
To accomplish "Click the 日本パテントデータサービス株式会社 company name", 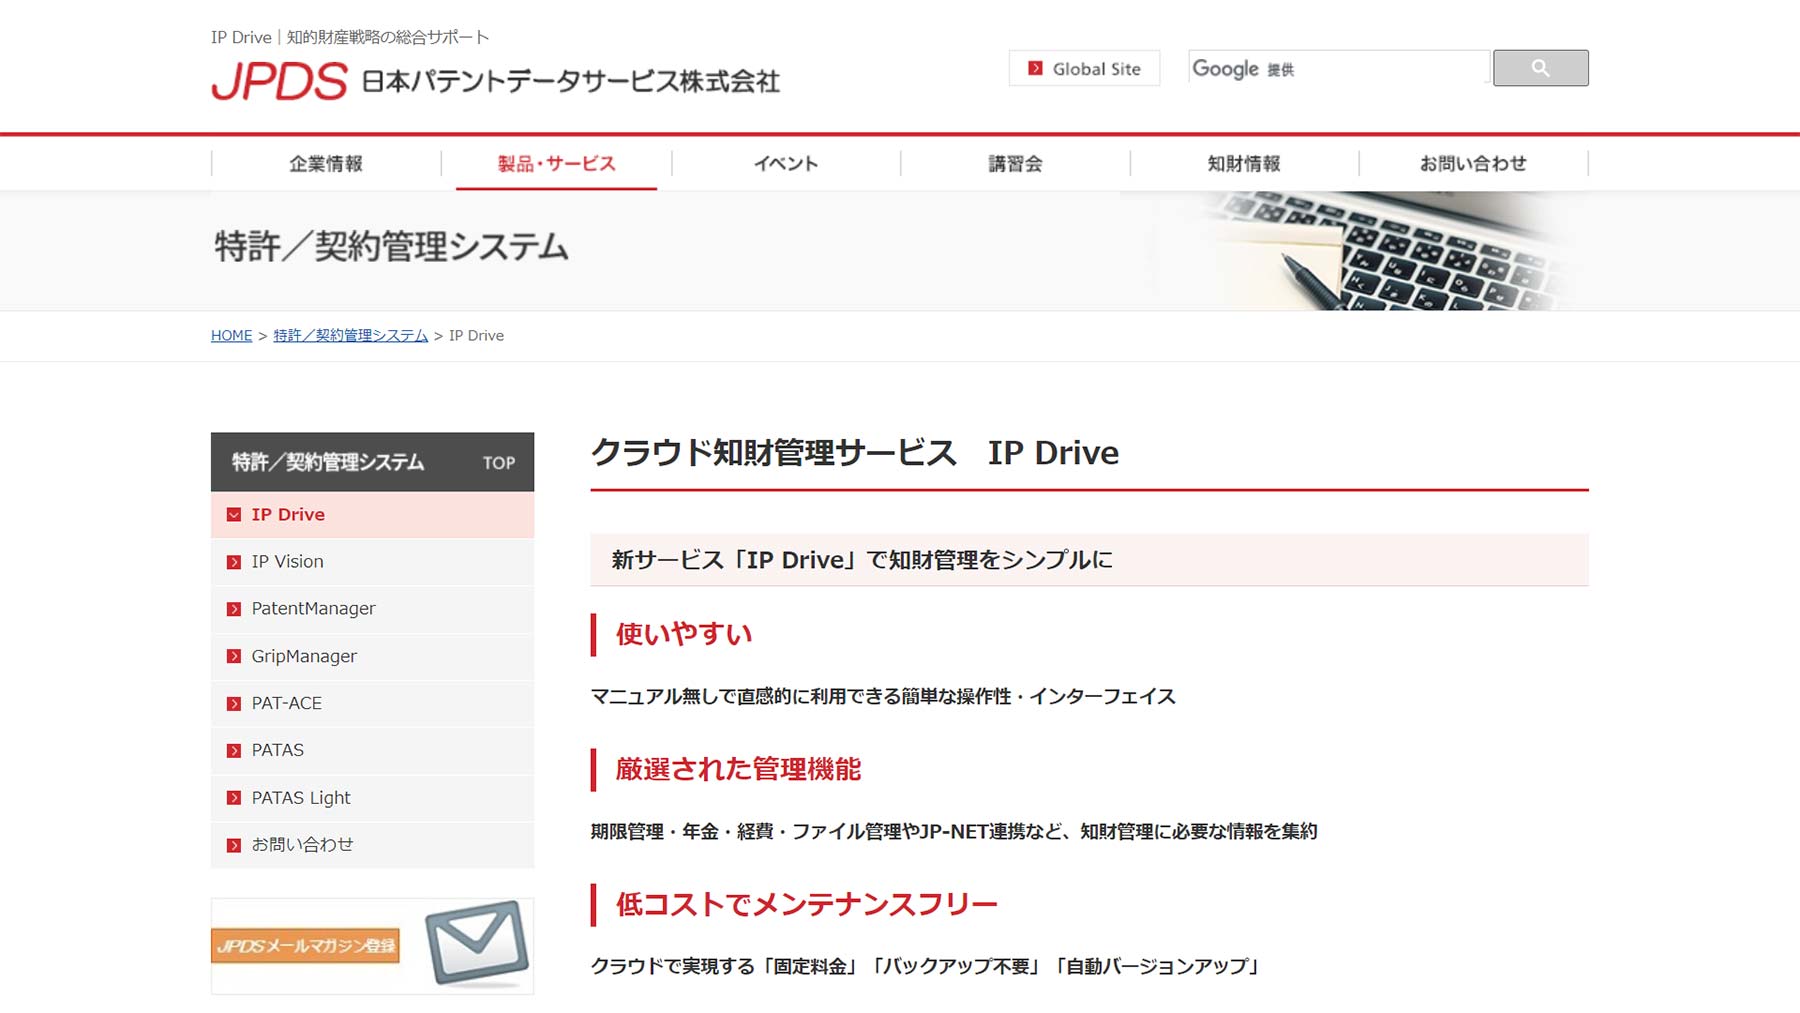I will coord(570,81).
